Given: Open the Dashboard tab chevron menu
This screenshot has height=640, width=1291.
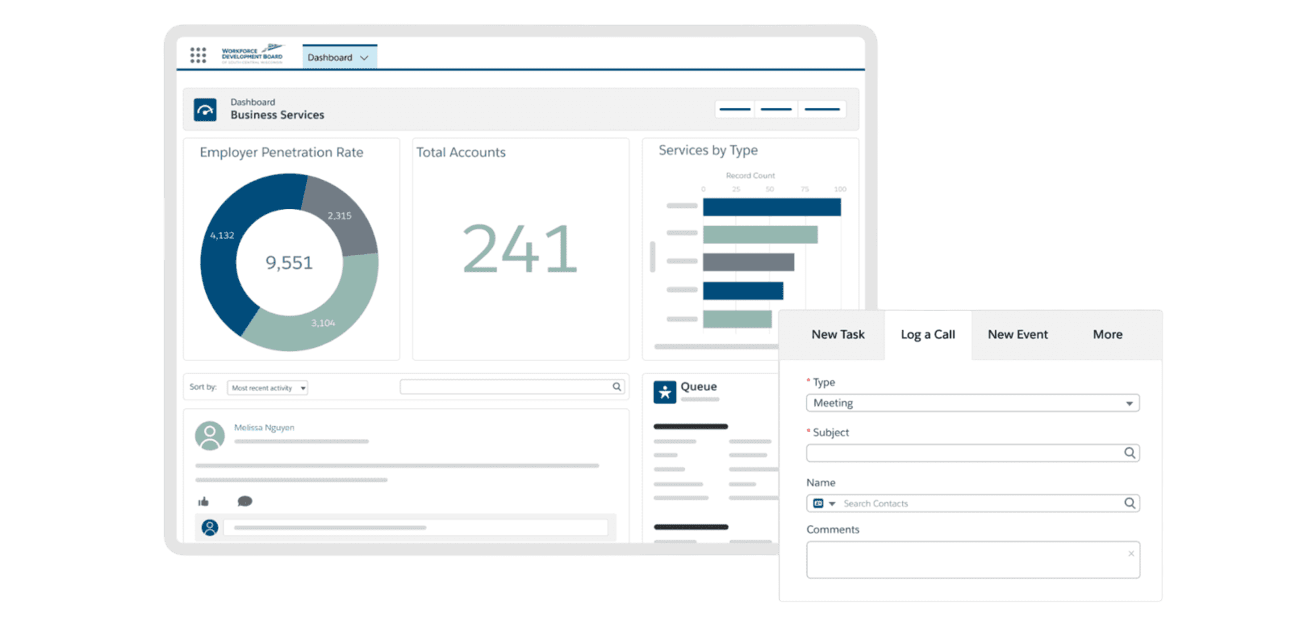Looking at the screenshot, I should tap(364, 58).
